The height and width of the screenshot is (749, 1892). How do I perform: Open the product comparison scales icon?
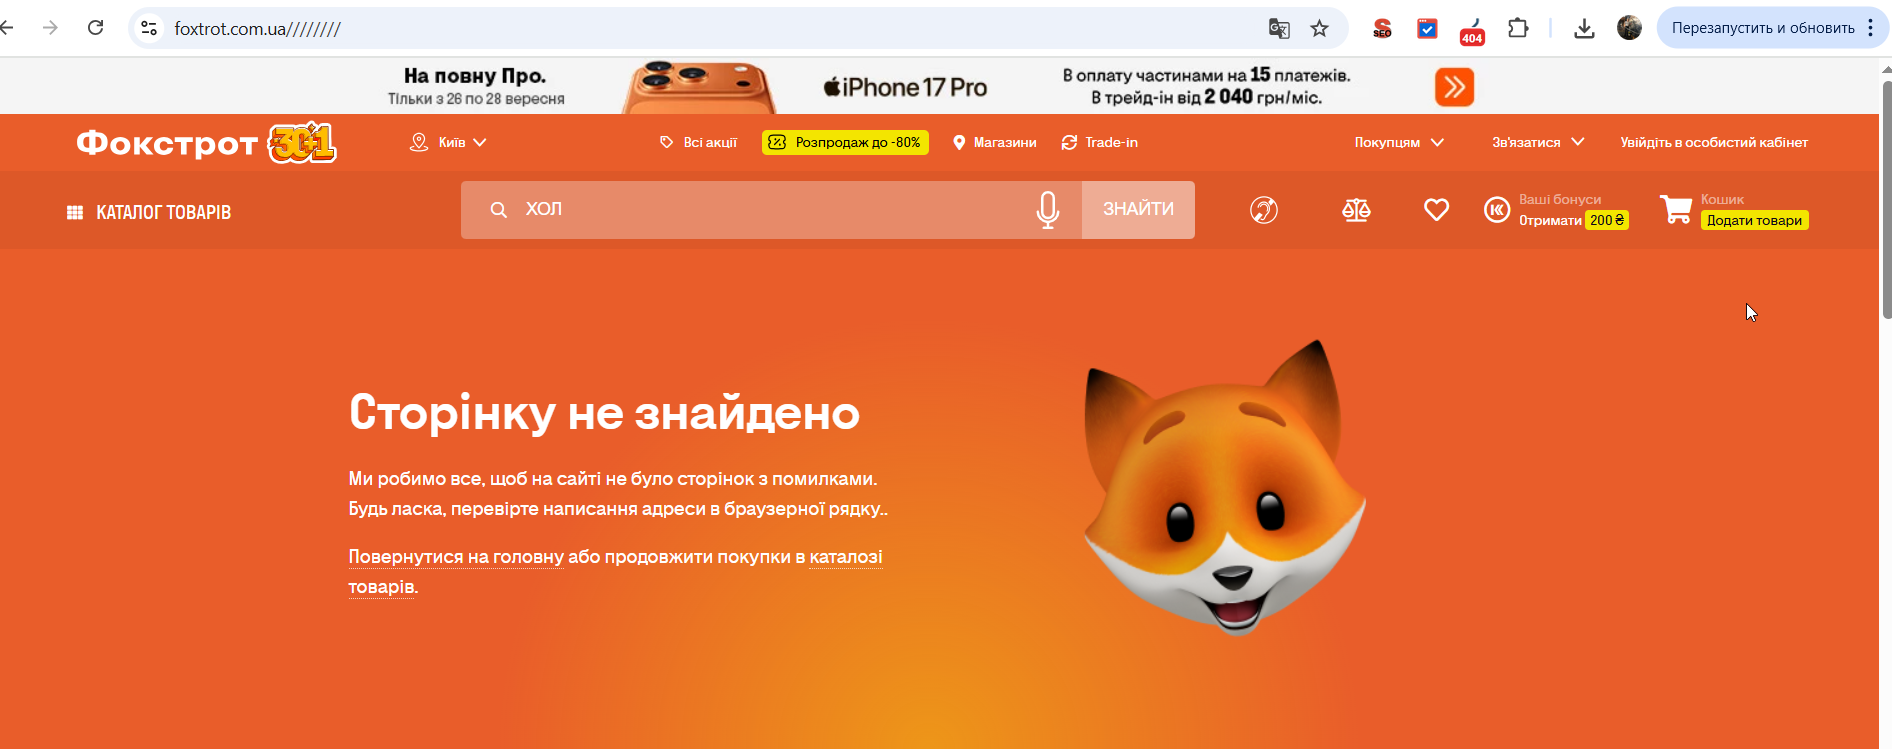1356,210
